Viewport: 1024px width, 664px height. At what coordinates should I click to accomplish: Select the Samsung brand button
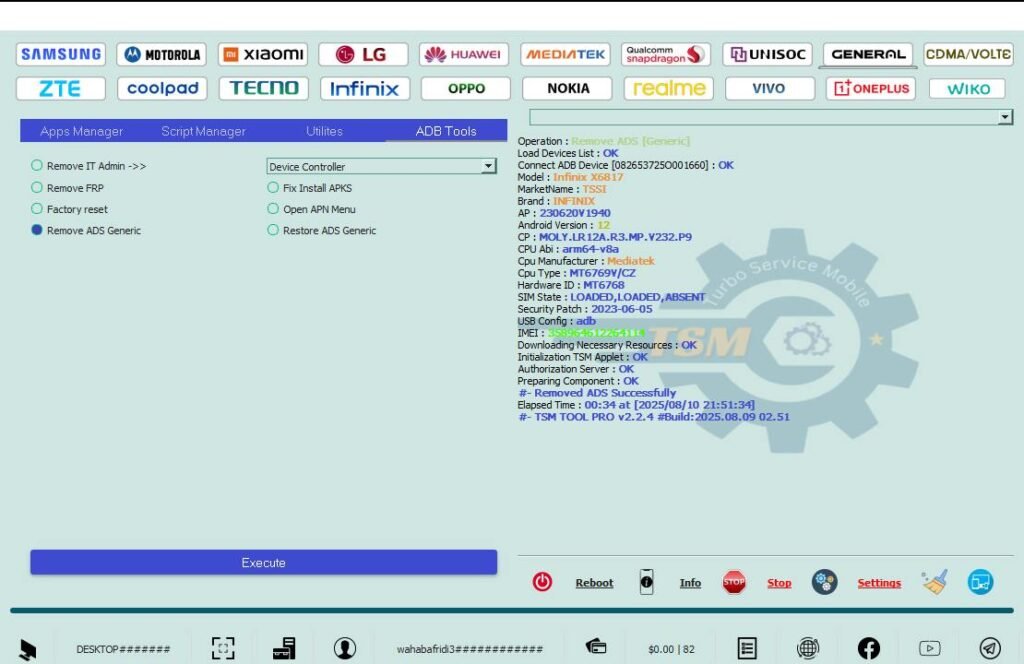[x=61, y=54]
